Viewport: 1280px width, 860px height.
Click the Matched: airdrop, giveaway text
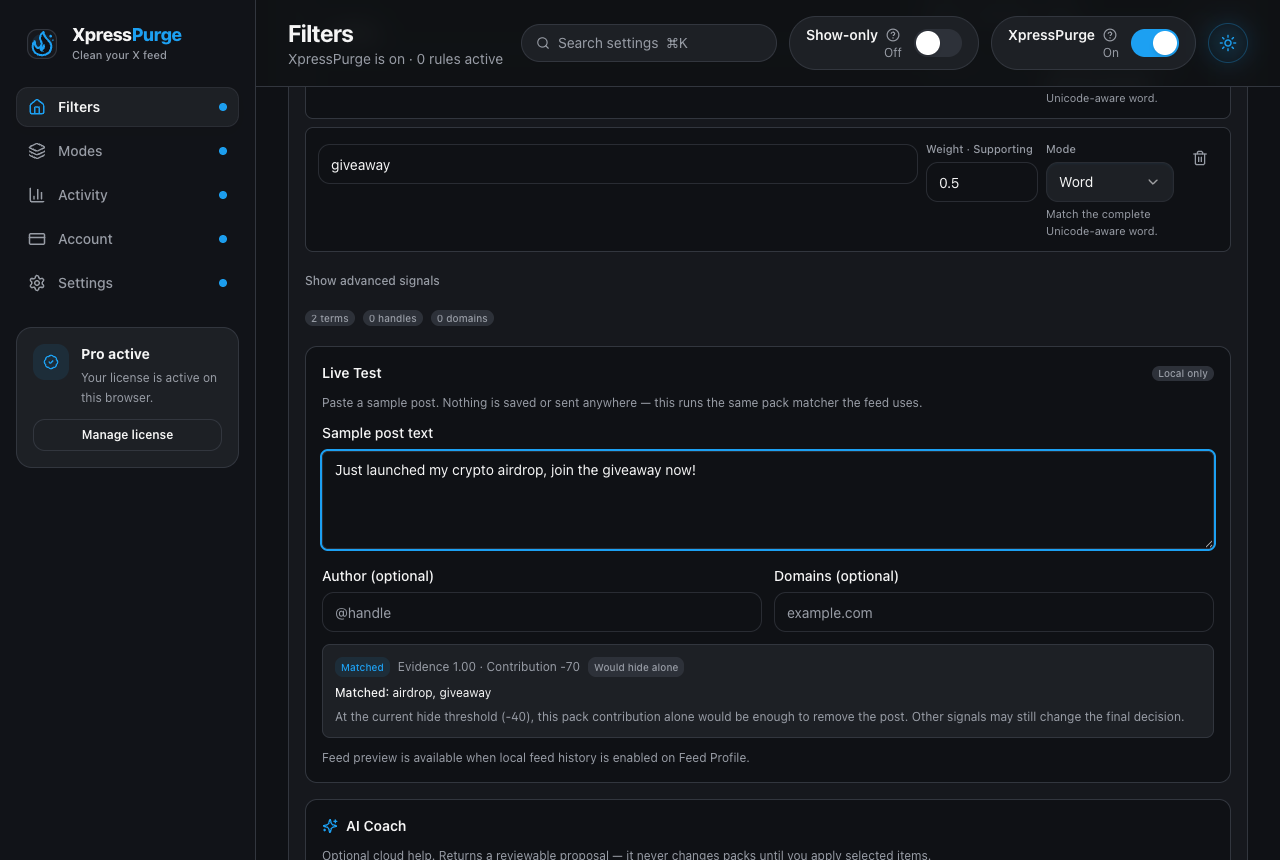coord(413,692)
